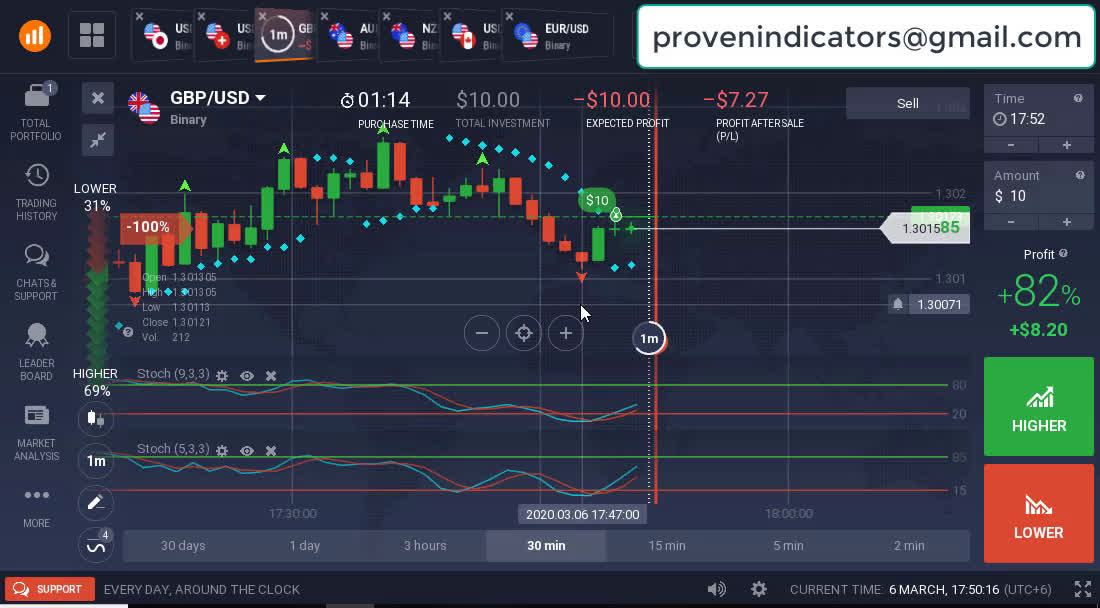This screenshot has width=1100, height=608.
Task: Click the grid layout icon
Action: click(x=92, y=37)
